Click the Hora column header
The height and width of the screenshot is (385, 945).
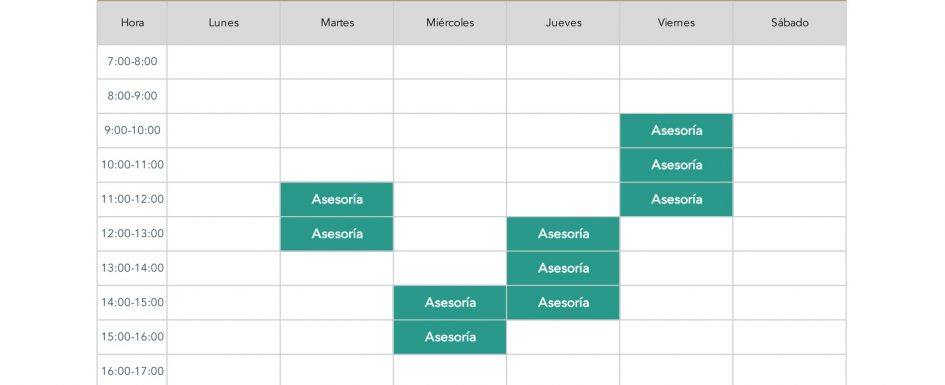[132, 23]
